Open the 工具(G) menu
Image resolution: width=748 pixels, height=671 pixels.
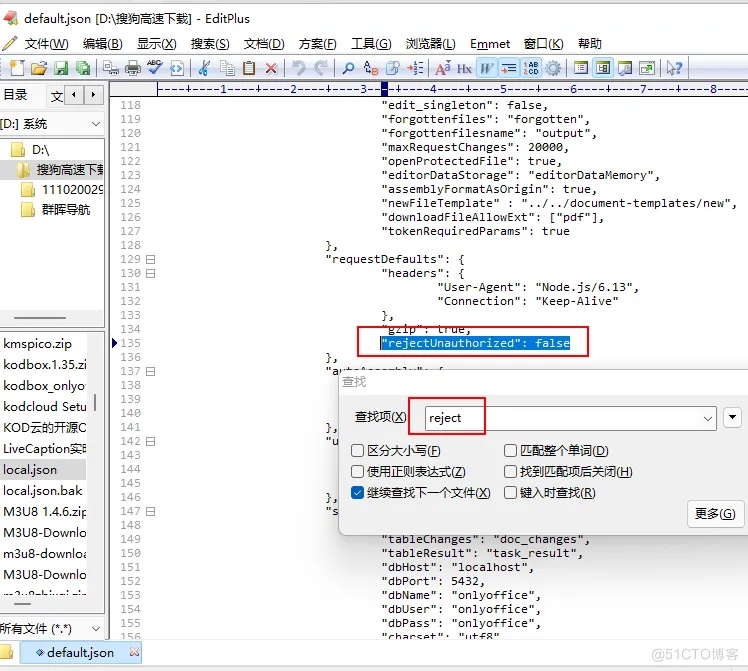coord(371,44)
